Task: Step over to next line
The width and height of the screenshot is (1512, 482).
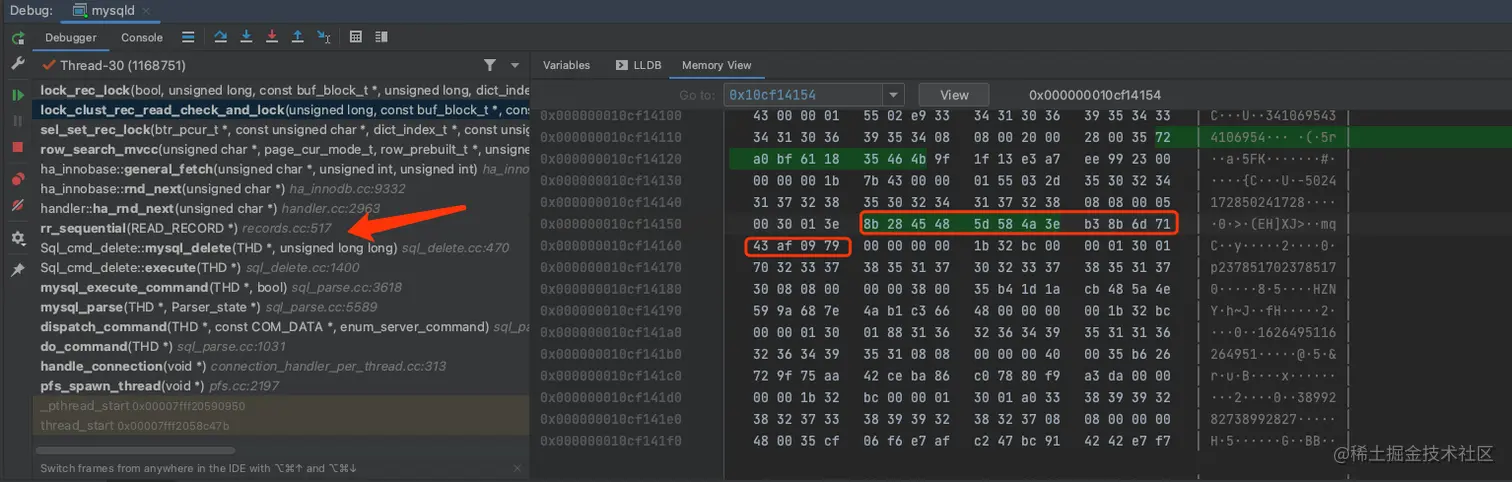Action: click(221, 37)
